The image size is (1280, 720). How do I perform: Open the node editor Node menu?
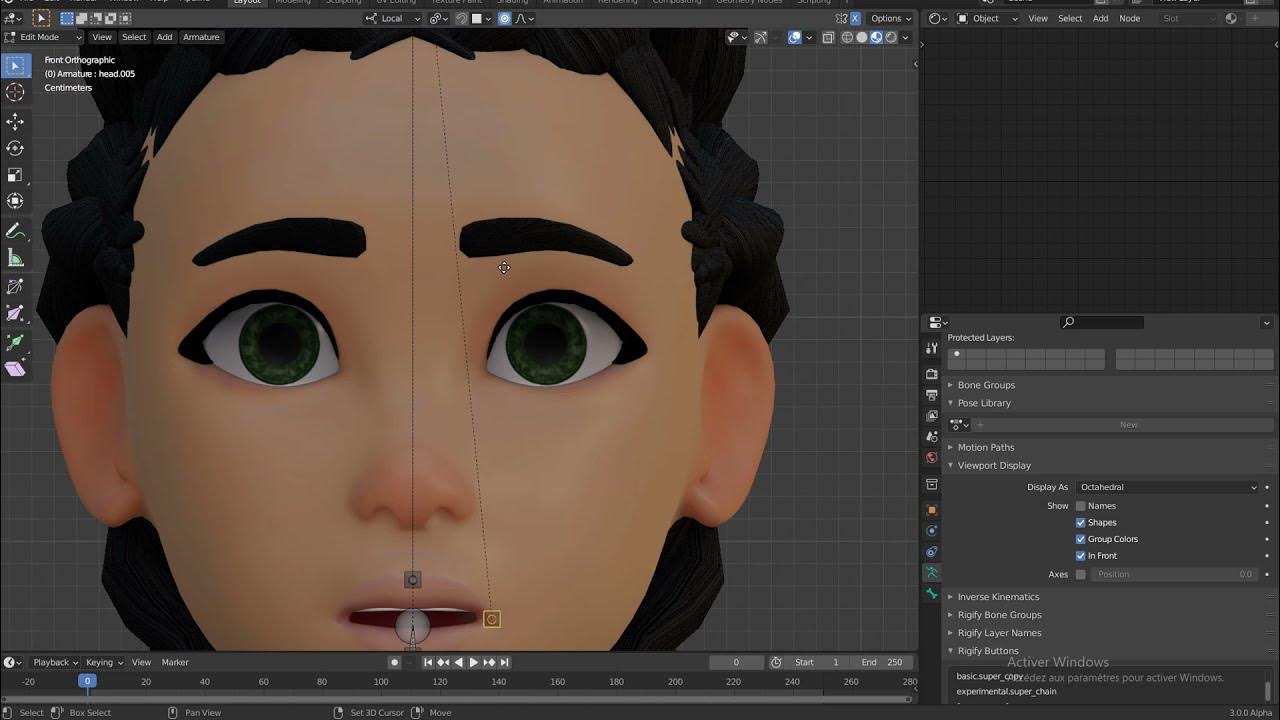pos(1129,18)
